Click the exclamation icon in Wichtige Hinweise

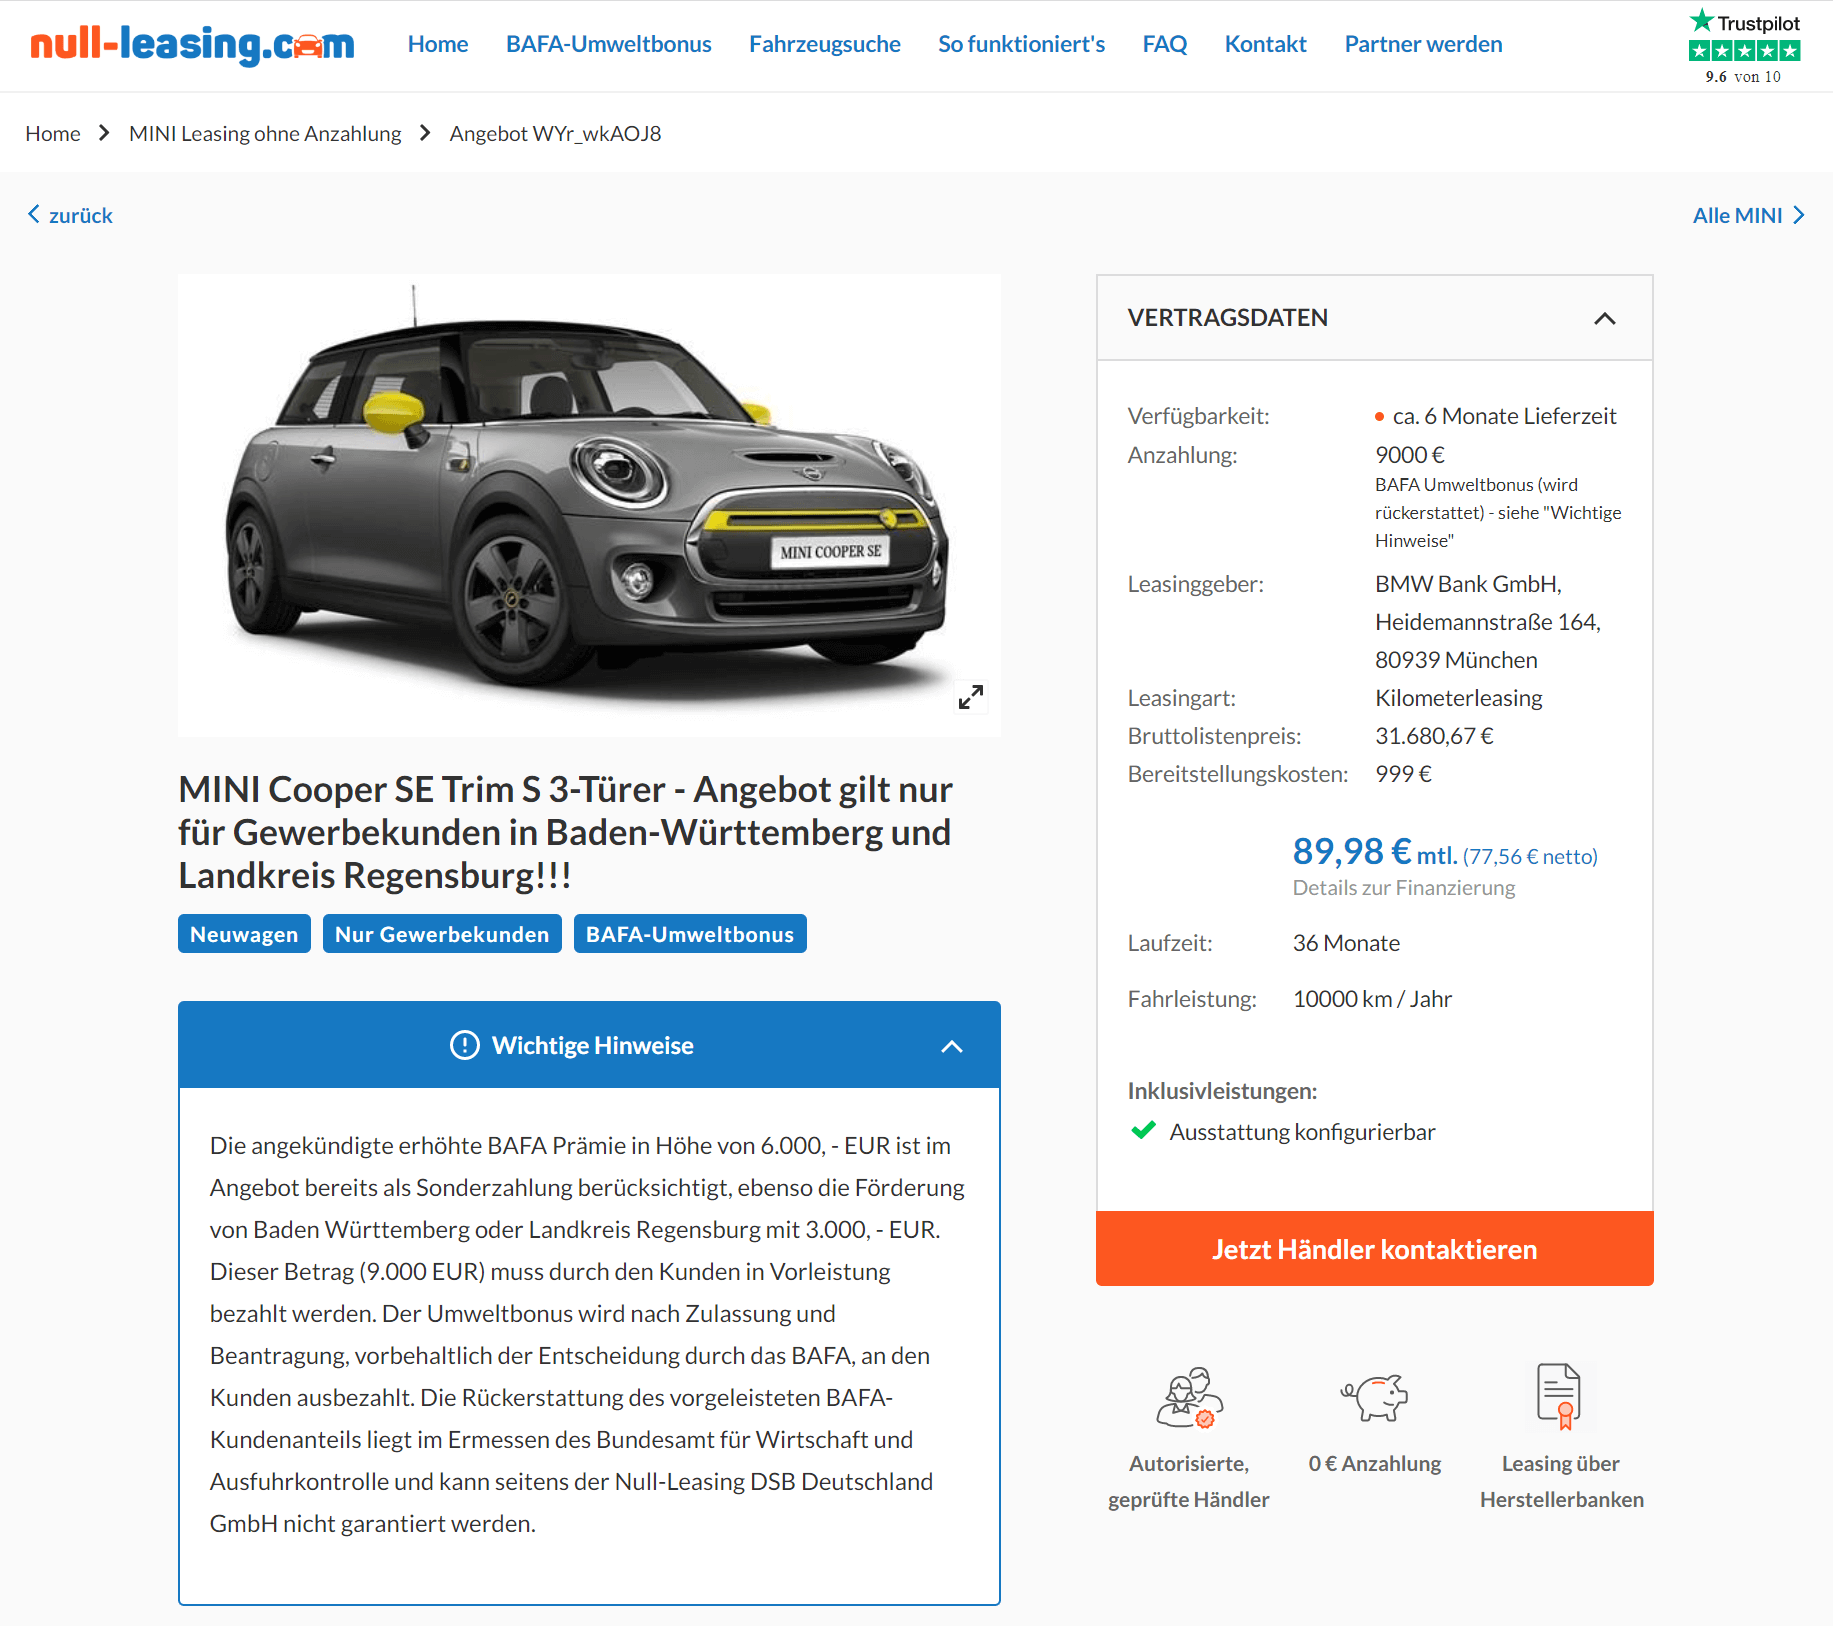pyautogui.click(x=465, y=1045)
